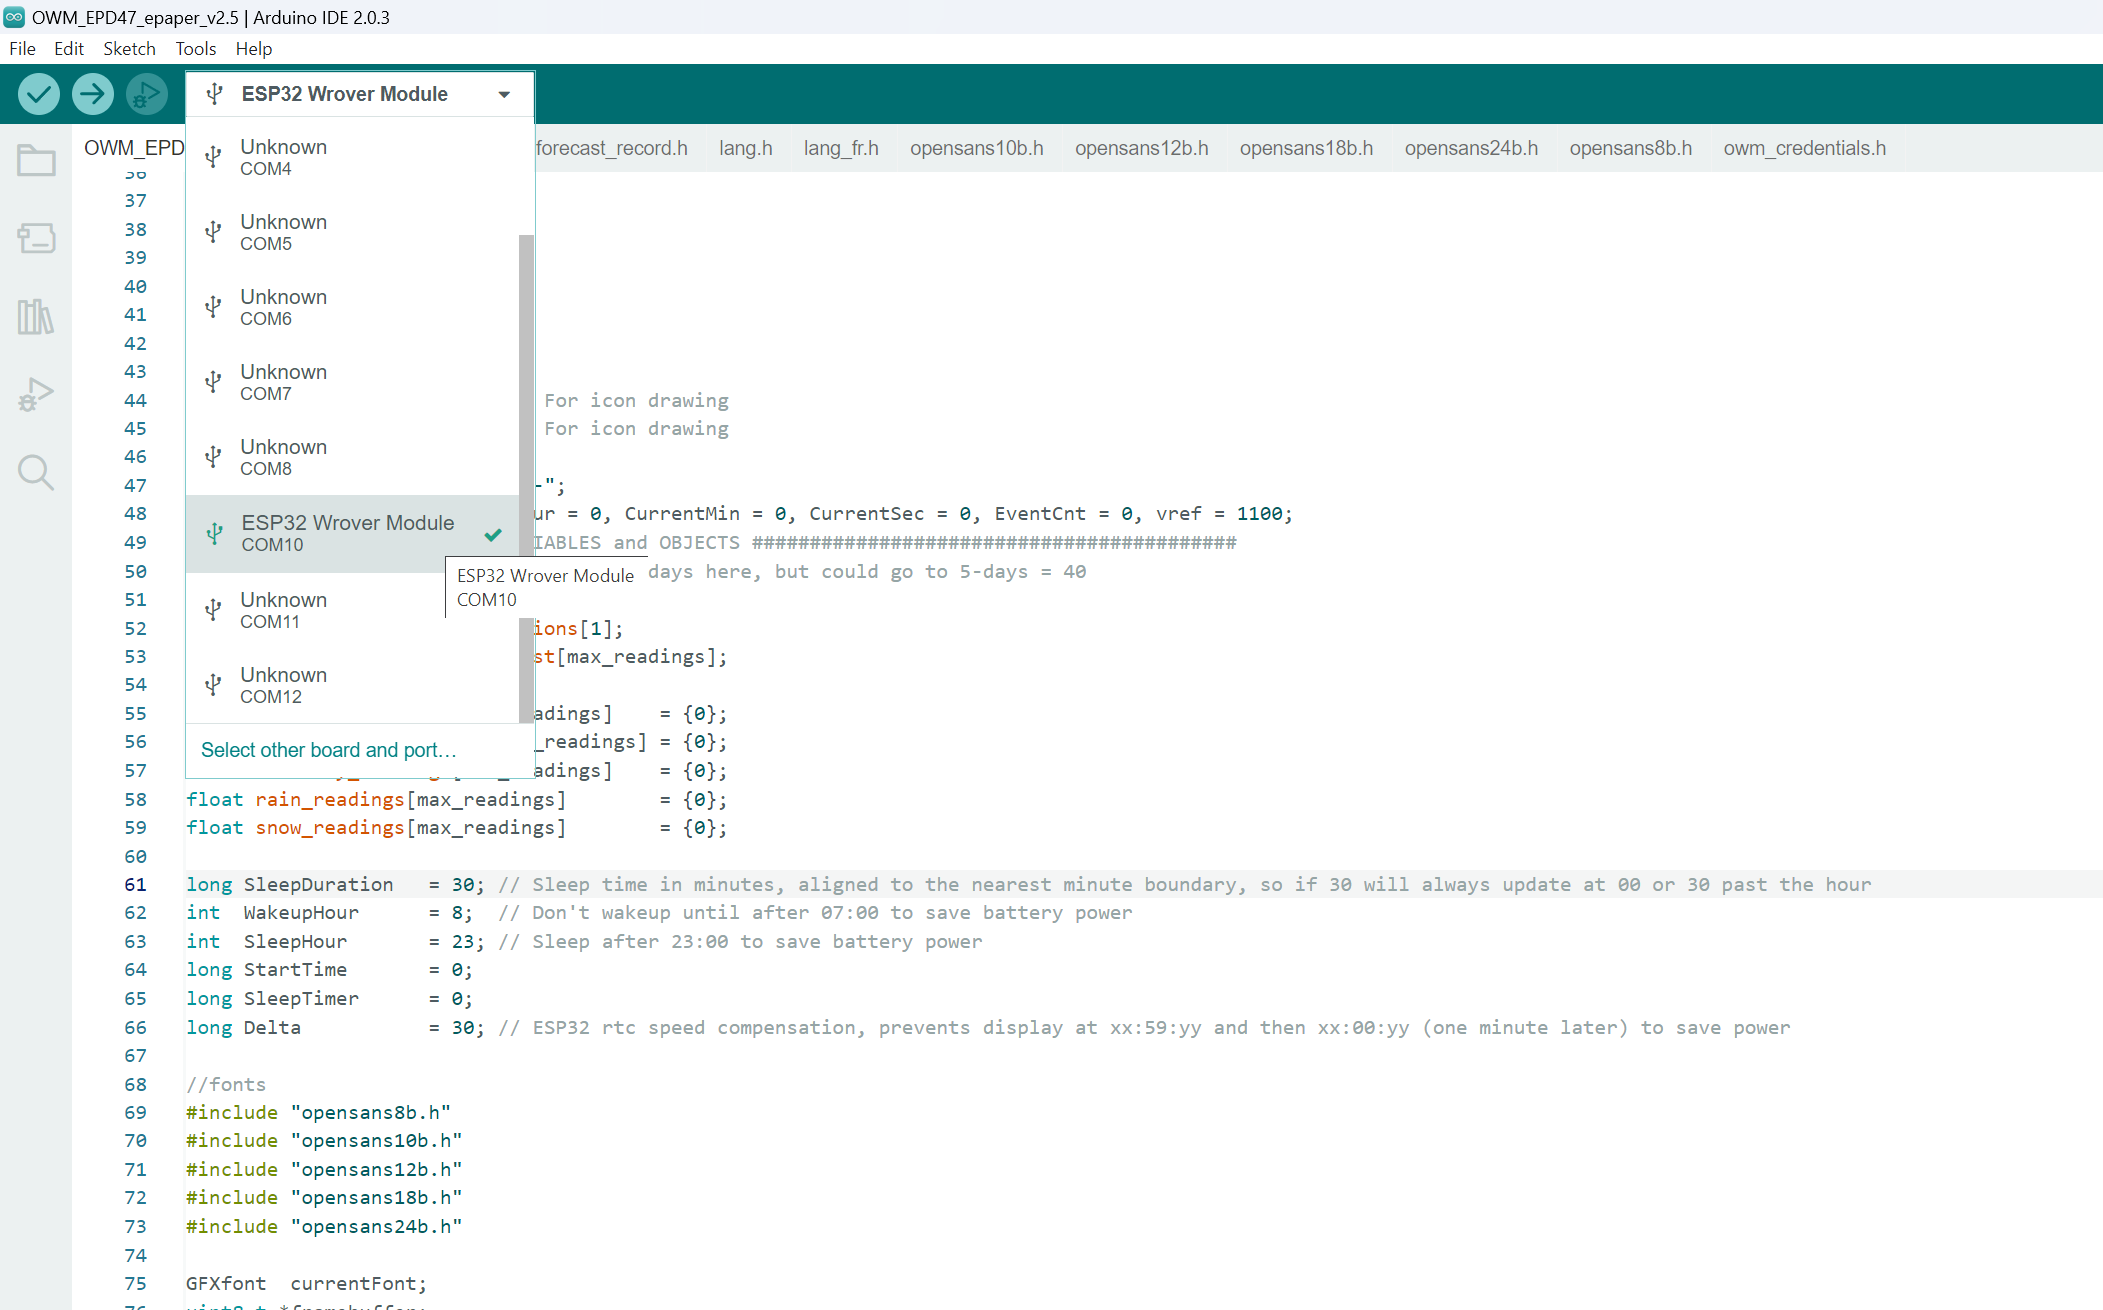Select ESP32 Wrover Module on COM10

(x=352, y=533)
